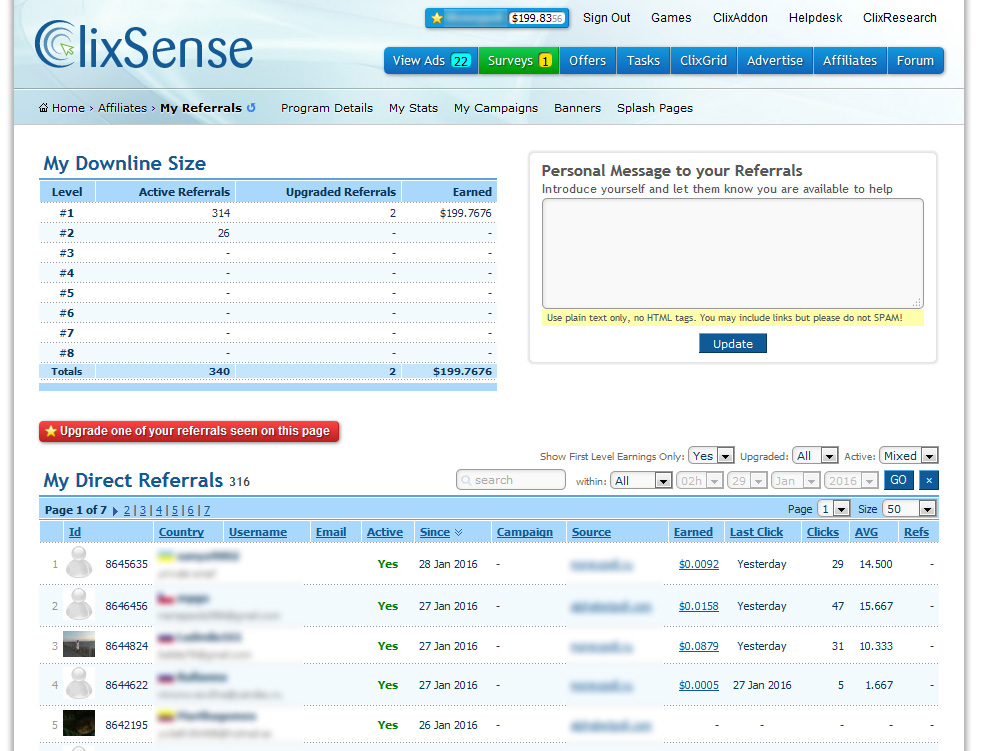Open My Stats submenu

[x=413, y=108]
